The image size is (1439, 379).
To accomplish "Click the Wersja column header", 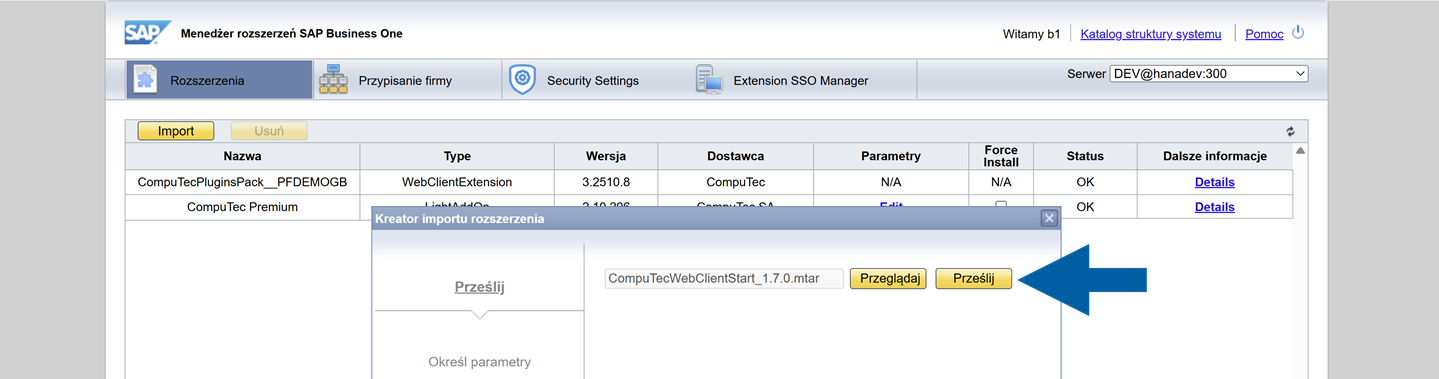I will (606, 156).
